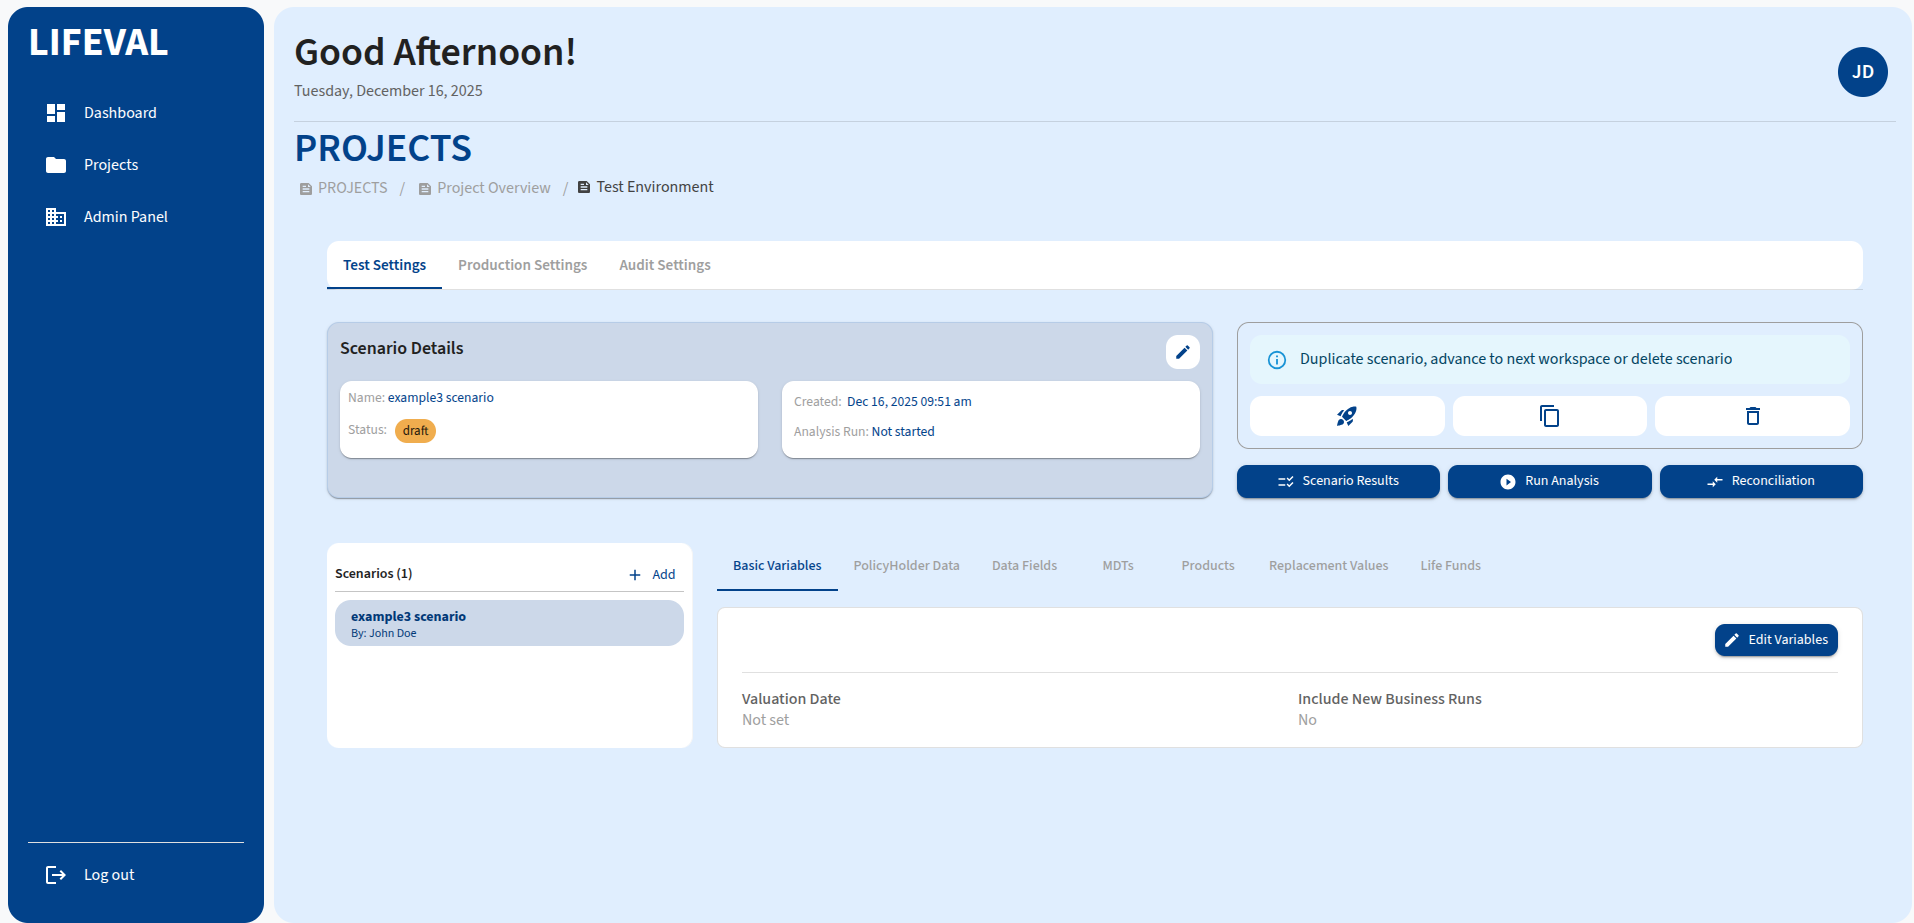Viewport: 1914px width, 923px height.
Task: Open the PolicyHolder Data tab
Action: pyautogui.click(x=906, y=566)
